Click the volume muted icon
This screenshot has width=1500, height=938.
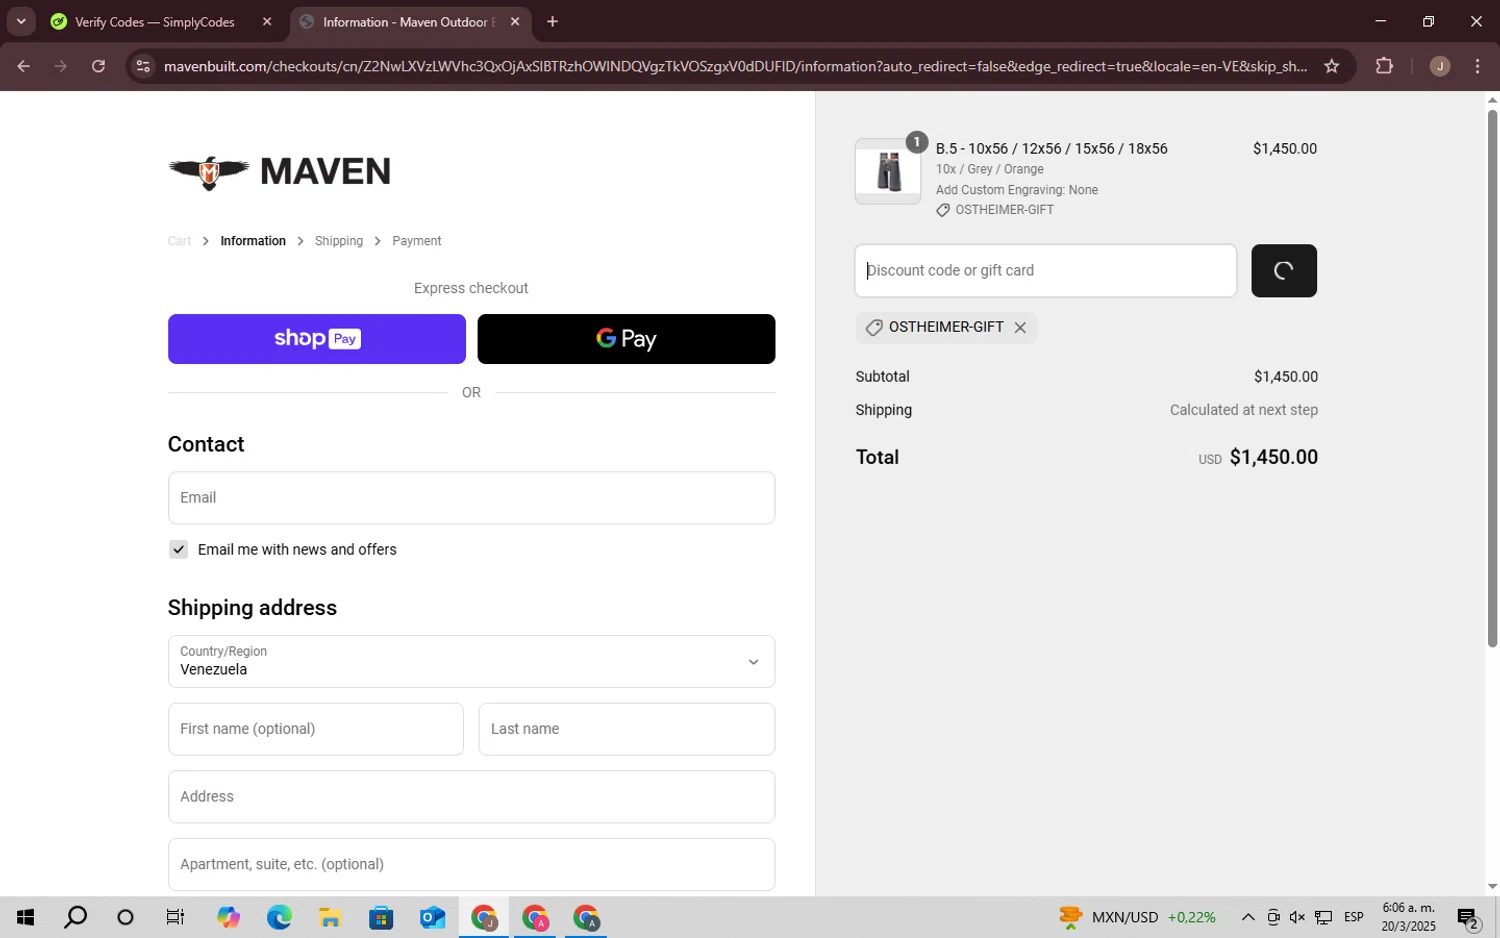1297,918
